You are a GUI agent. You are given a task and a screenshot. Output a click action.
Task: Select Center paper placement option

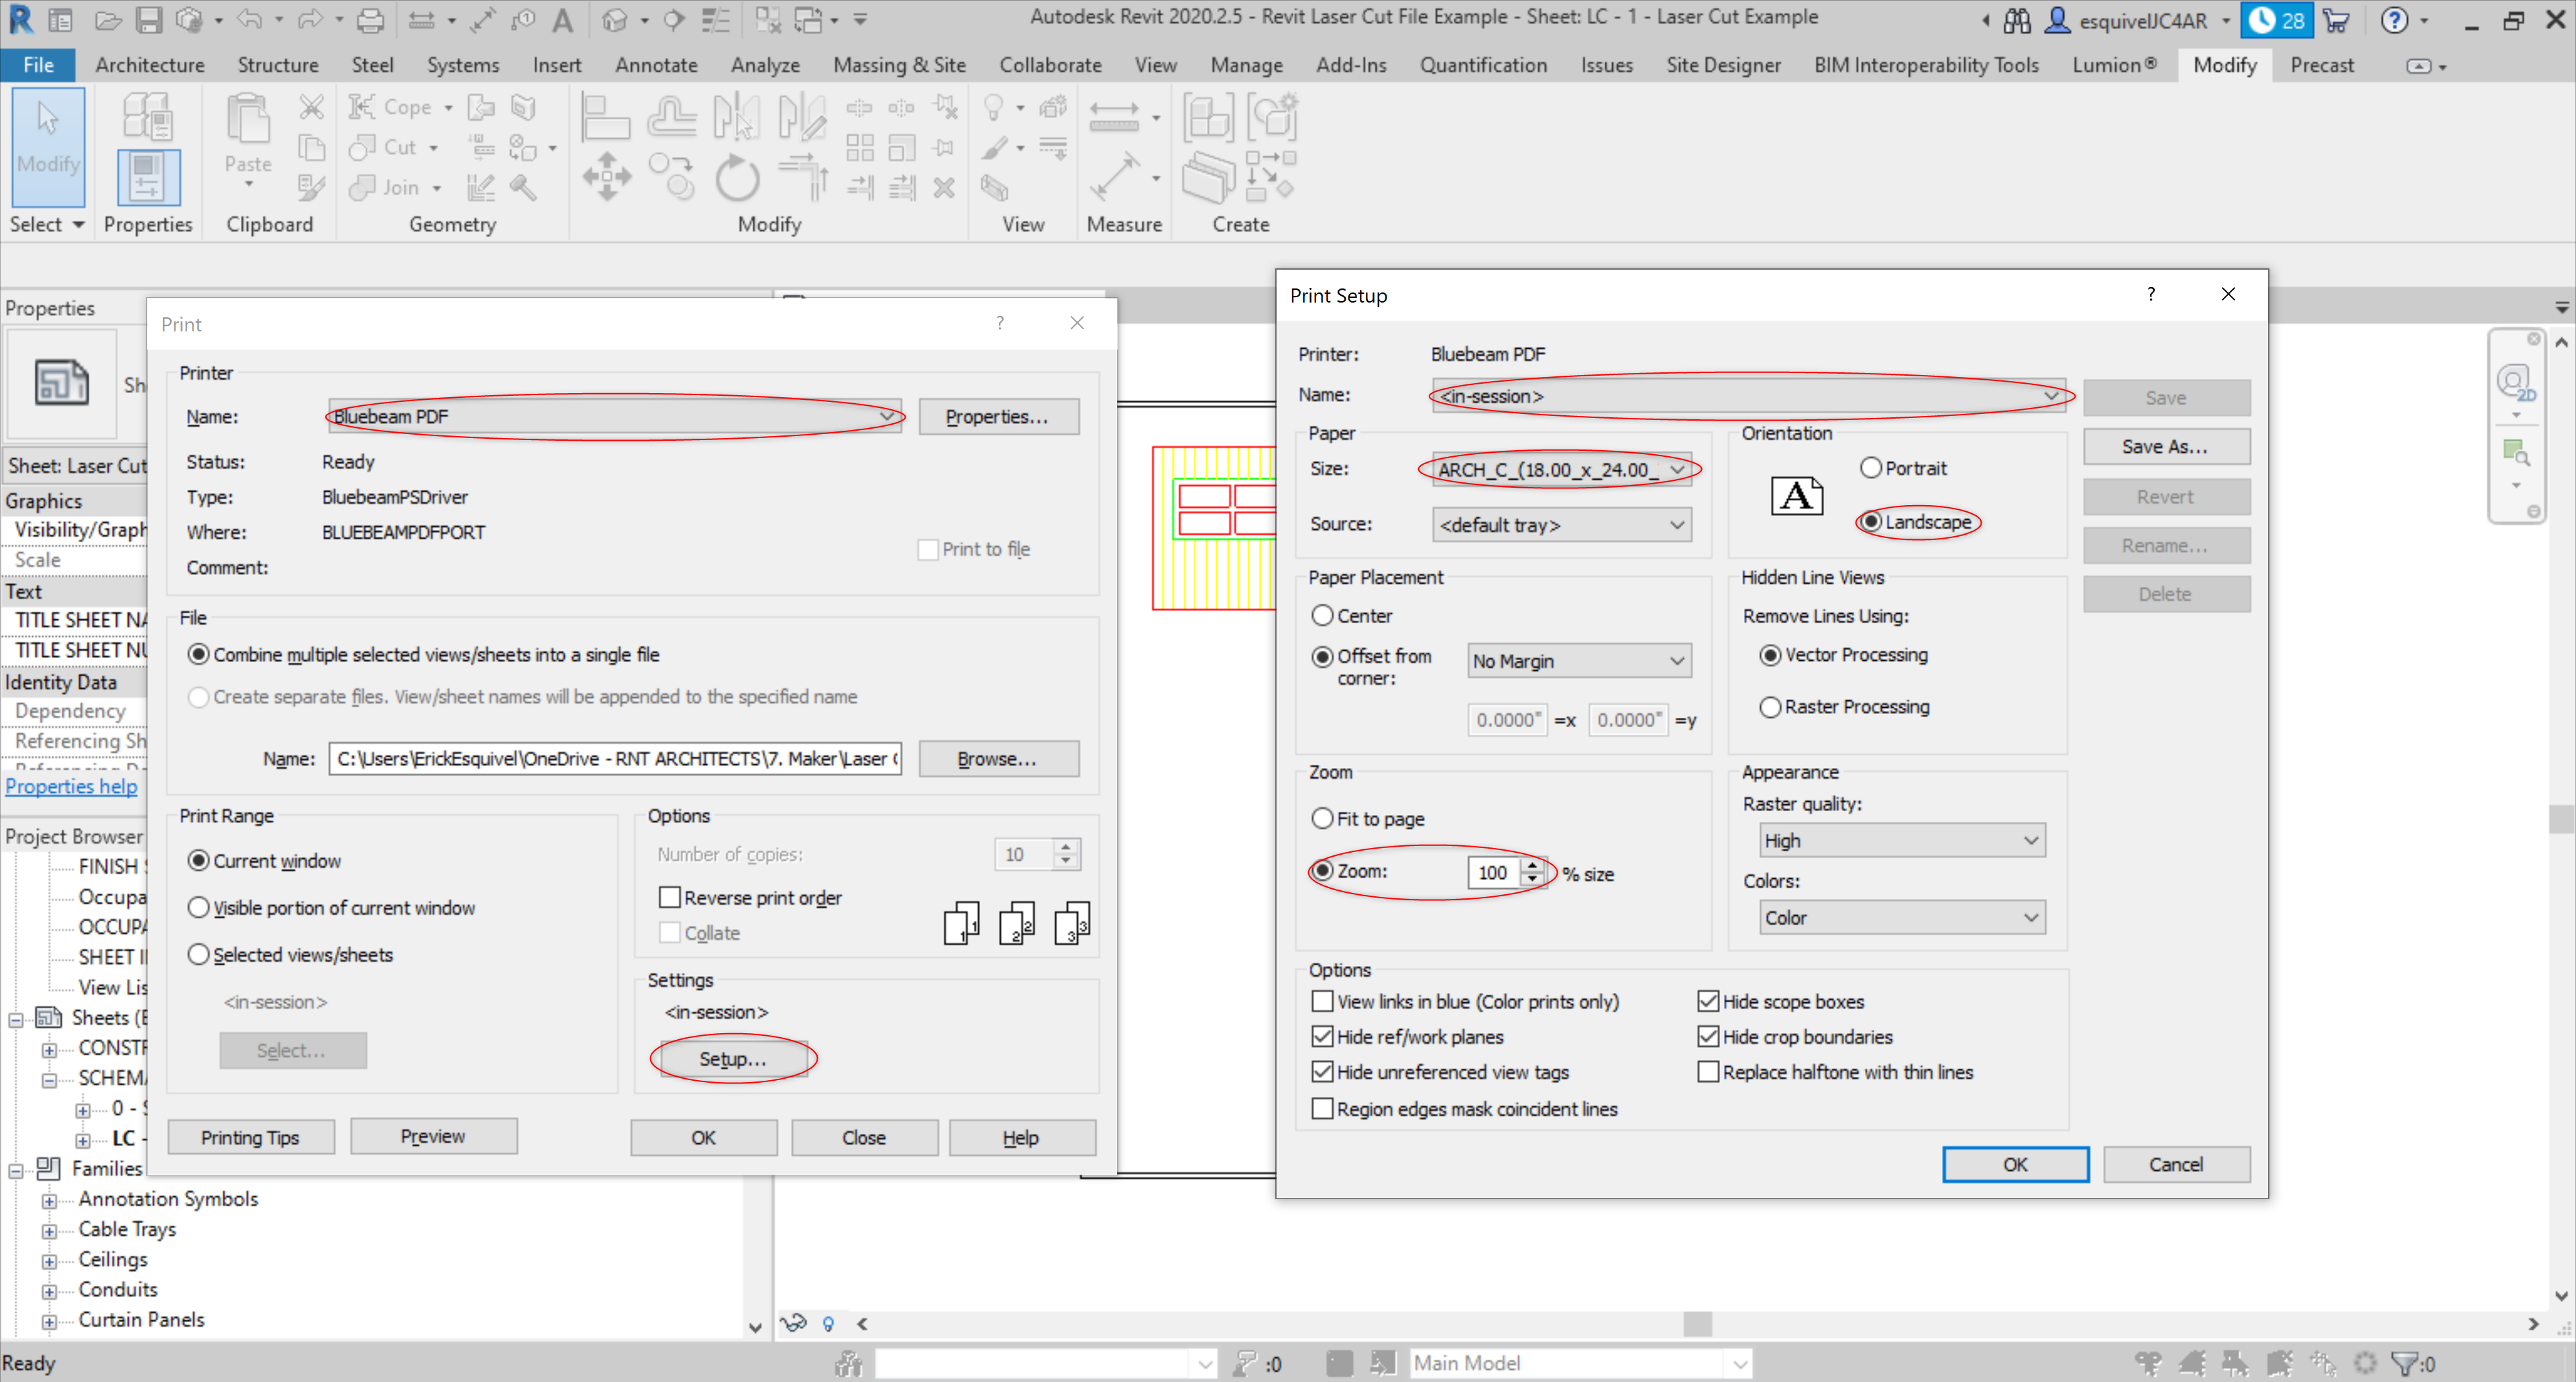coord(1322,615)
